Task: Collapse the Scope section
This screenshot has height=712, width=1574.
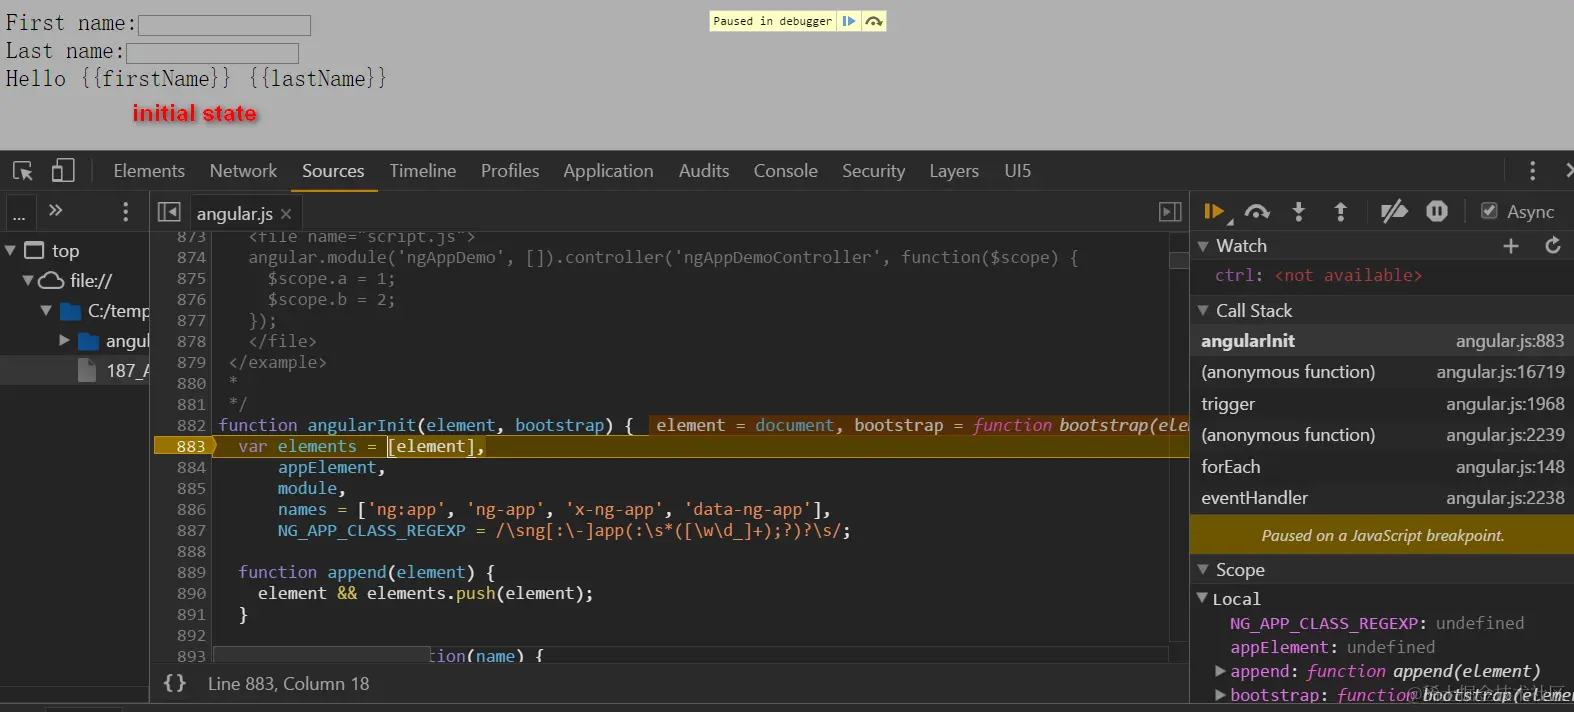Action: (1203, 570)
